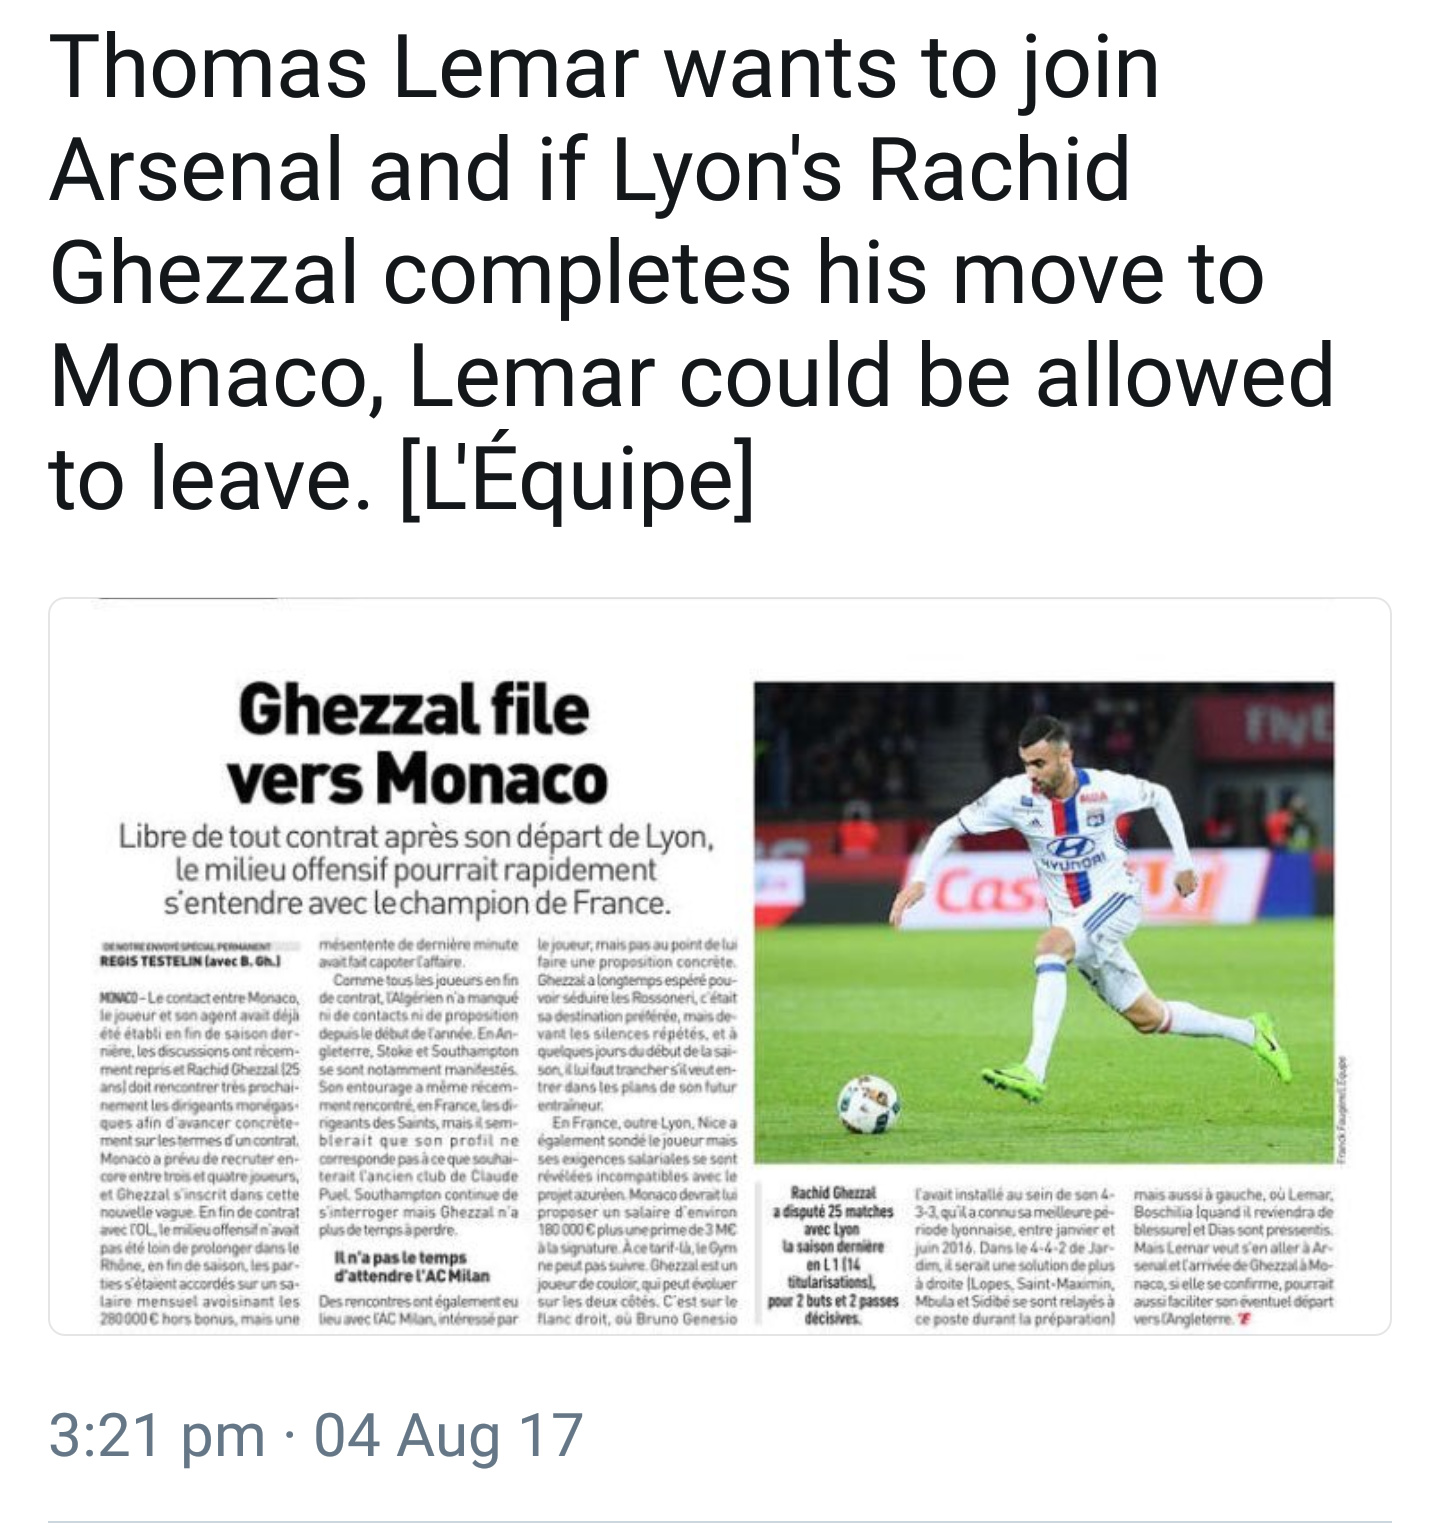The width and height of the screenshot is (1440, 1537).
Task: Click the 04 Aug 17 date
Action: [448, 1435]
